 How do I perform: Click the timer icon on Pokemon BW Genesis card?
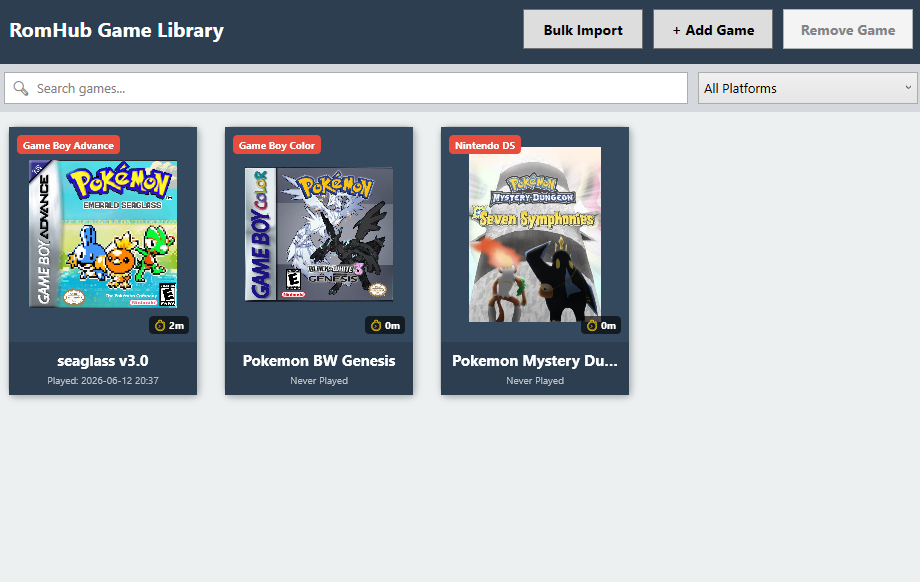pyautogui.click(x=376, y=326)
